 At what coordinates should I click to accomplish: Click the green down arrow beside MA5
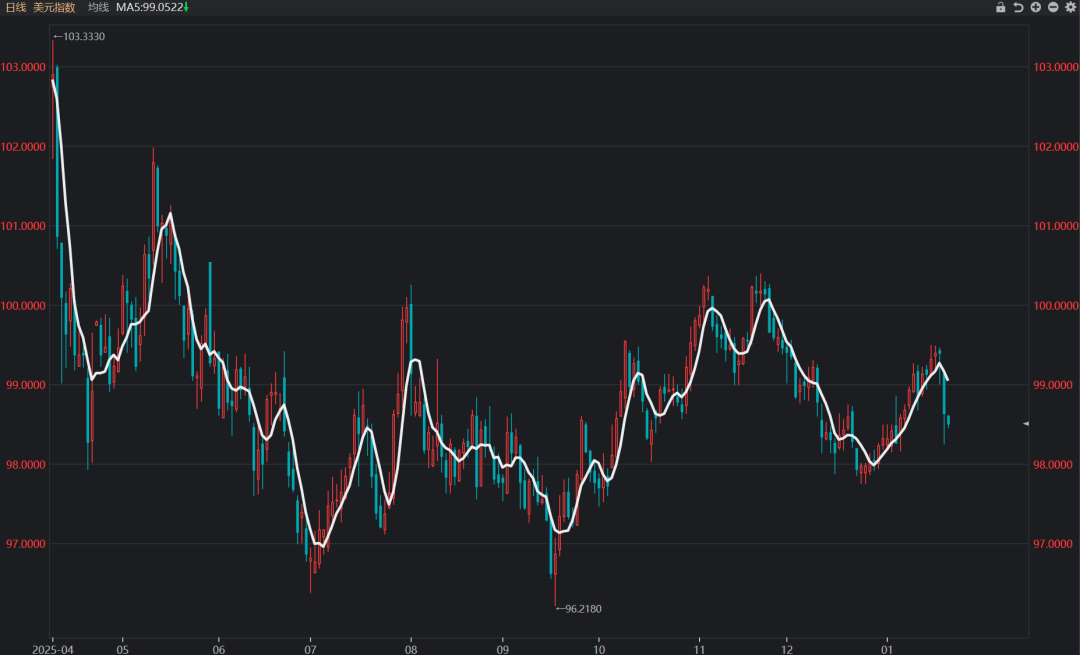tap(186, 7)
